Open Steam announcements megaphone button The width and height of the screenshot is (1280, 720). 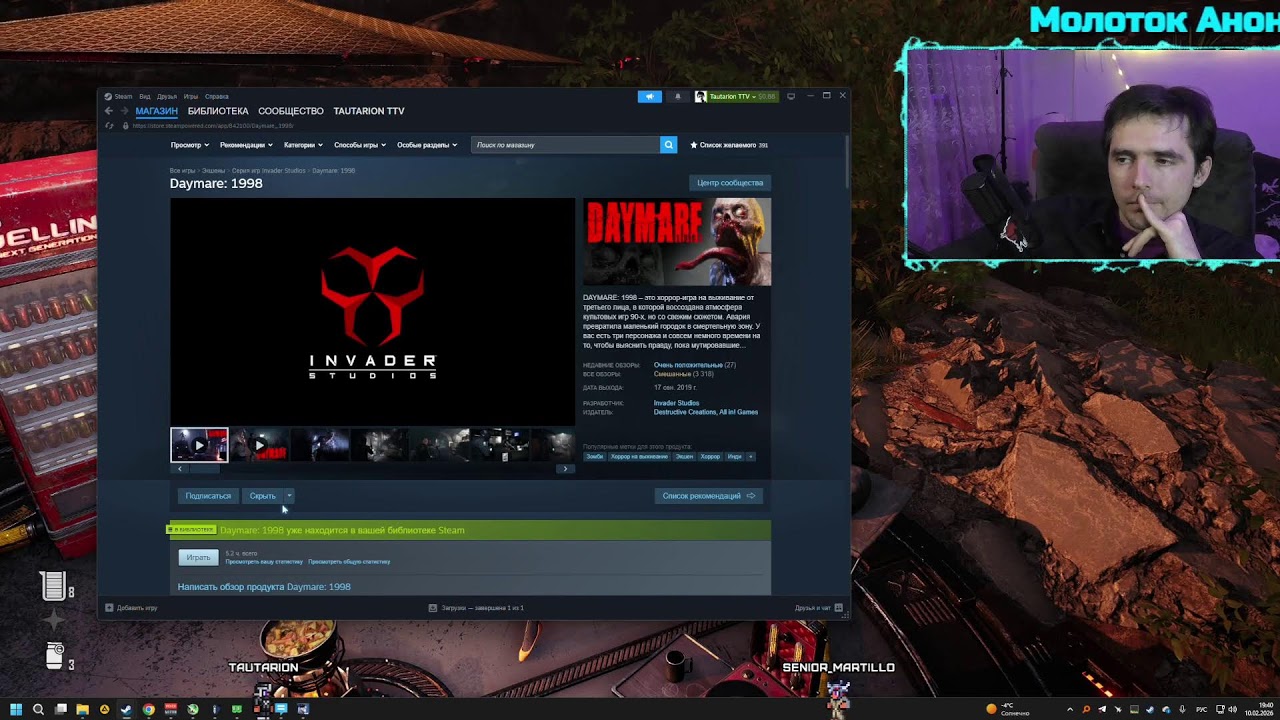point(650,96)
